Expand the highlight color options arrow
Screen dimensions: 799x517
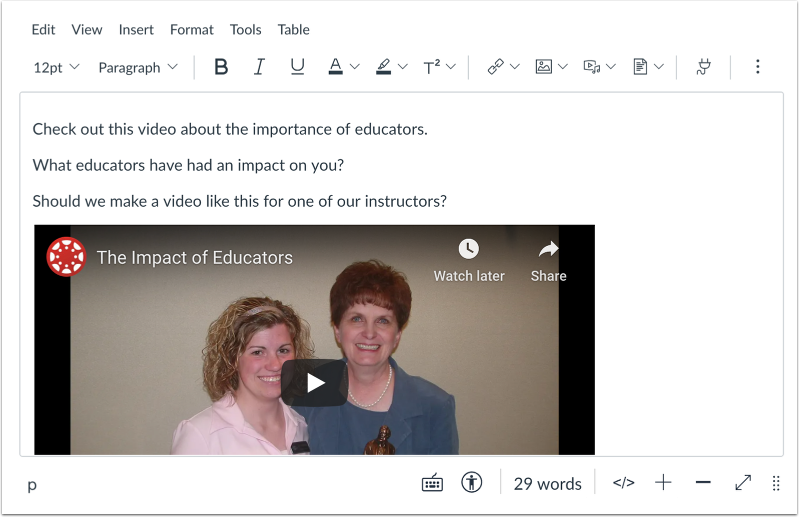(403, 67)
